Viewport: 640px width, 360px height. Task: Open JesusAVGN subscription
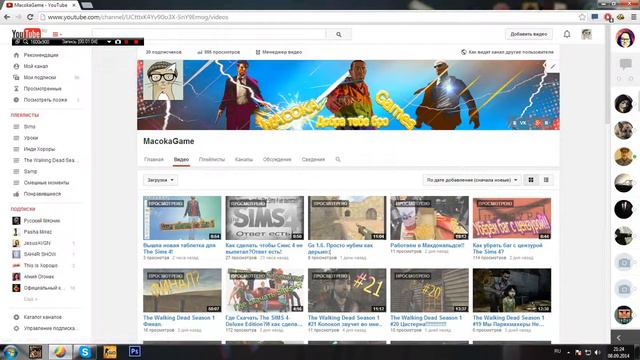37,243
